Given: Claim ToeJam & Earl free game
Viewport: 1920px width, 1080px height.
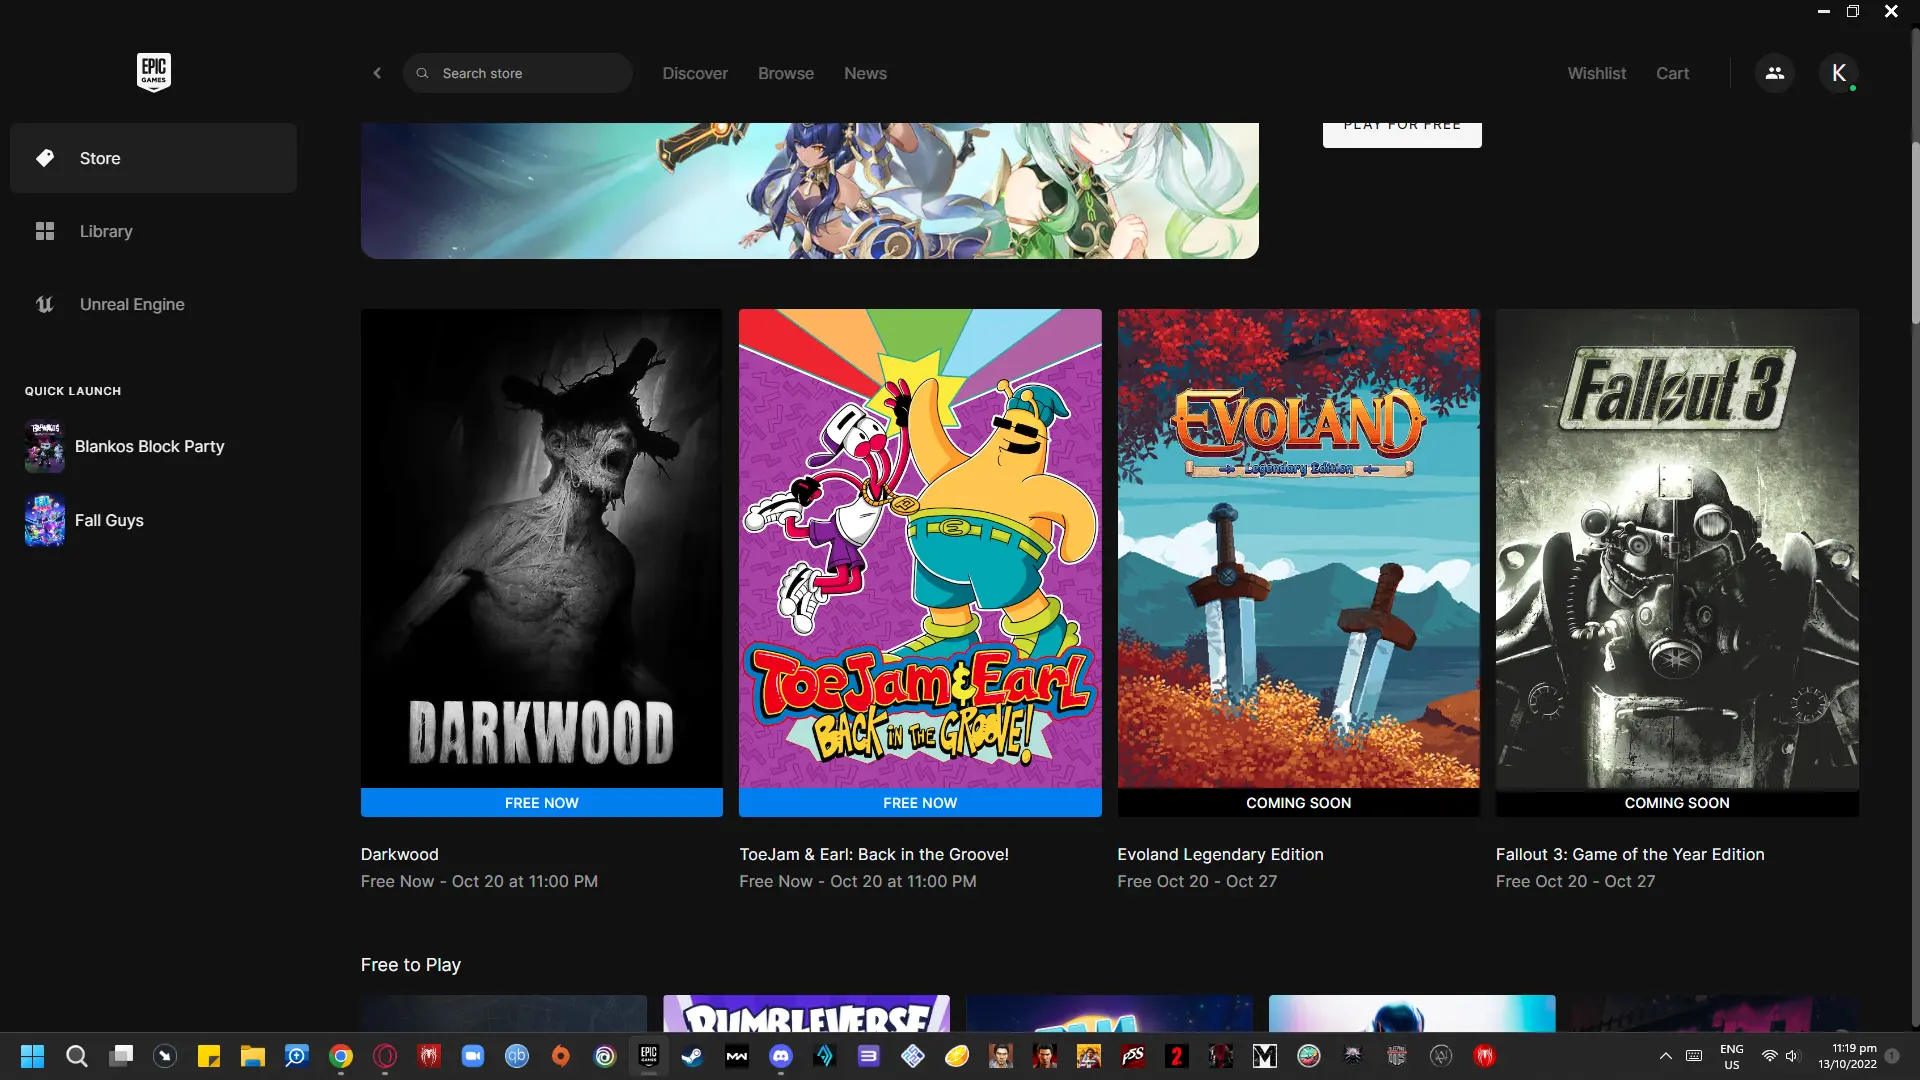Looking at the screenshot, I should pos(920,802).
